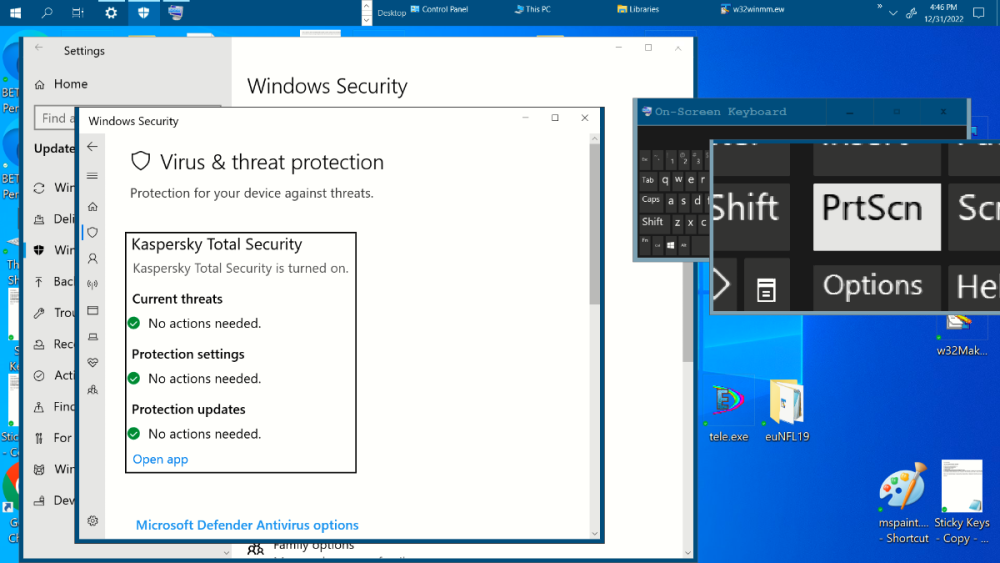Click the Find a setting search box
The width and height of the screenshot is (1000, 563).
click(55, 118)
